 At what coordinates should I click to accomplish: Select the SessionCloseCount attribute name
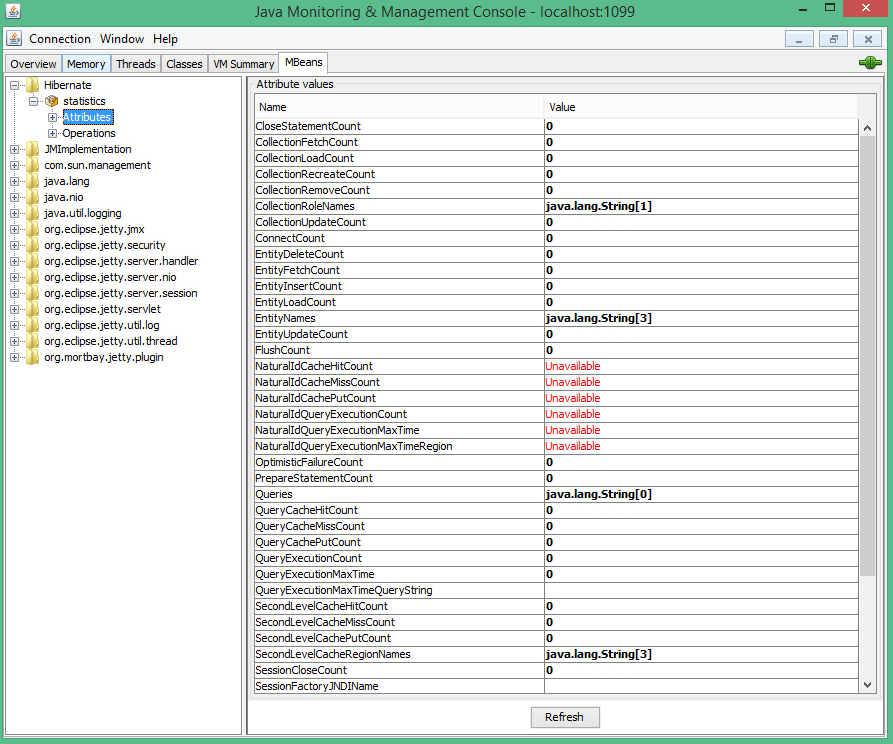pos(301,671)
